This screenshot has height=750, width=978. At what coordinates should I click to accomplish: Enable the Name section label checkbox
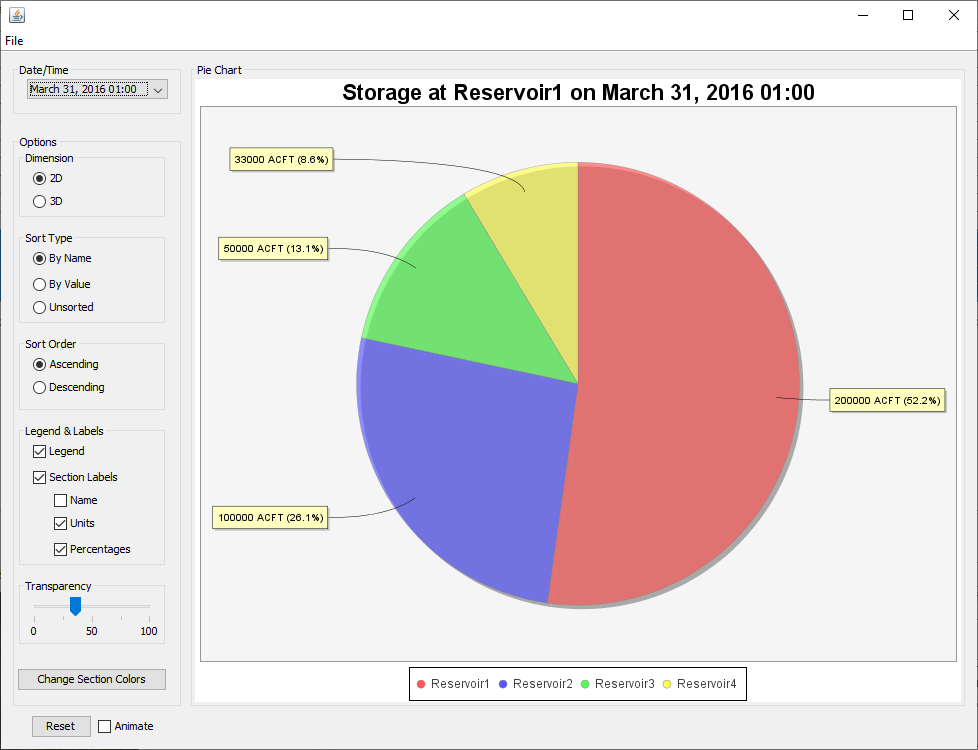pyautogui.click(x=61, y=500)
